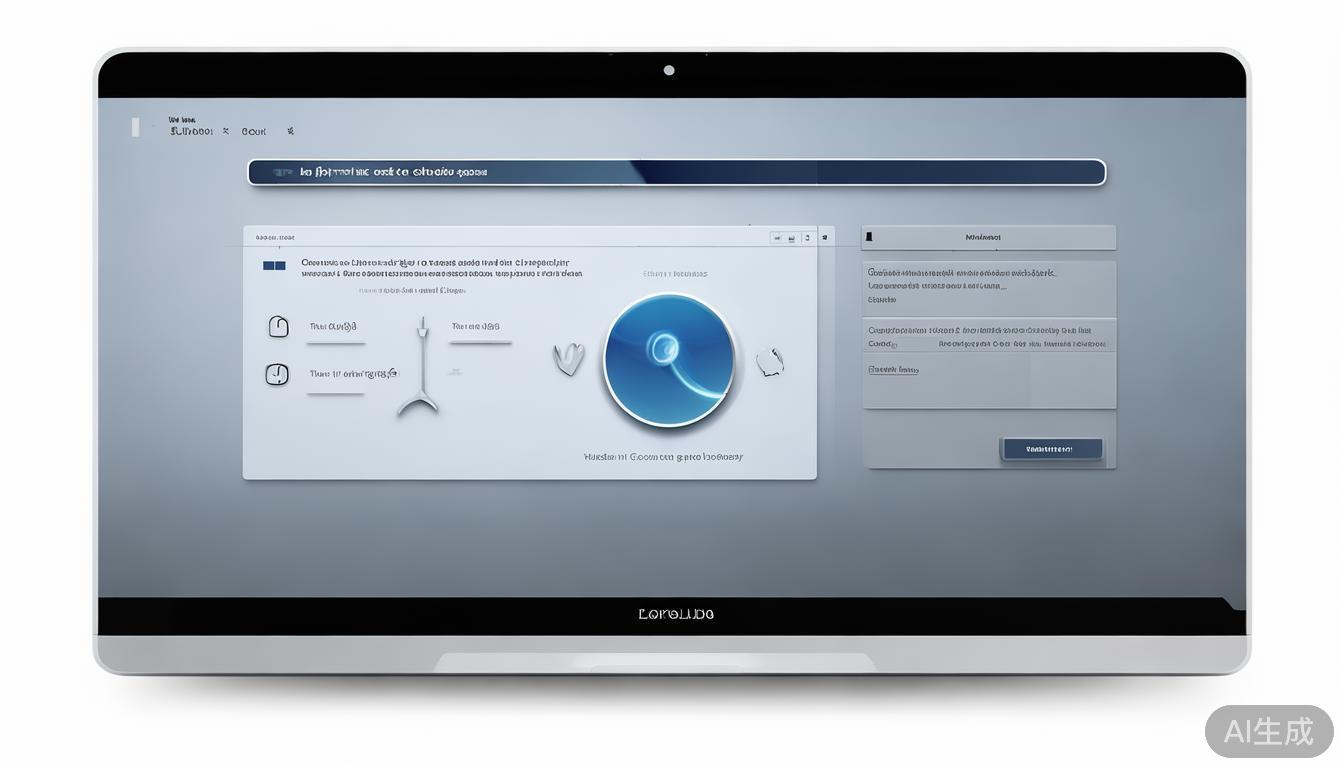
Task: Click the white vertical bar icon at top-left
Action: 135,127
